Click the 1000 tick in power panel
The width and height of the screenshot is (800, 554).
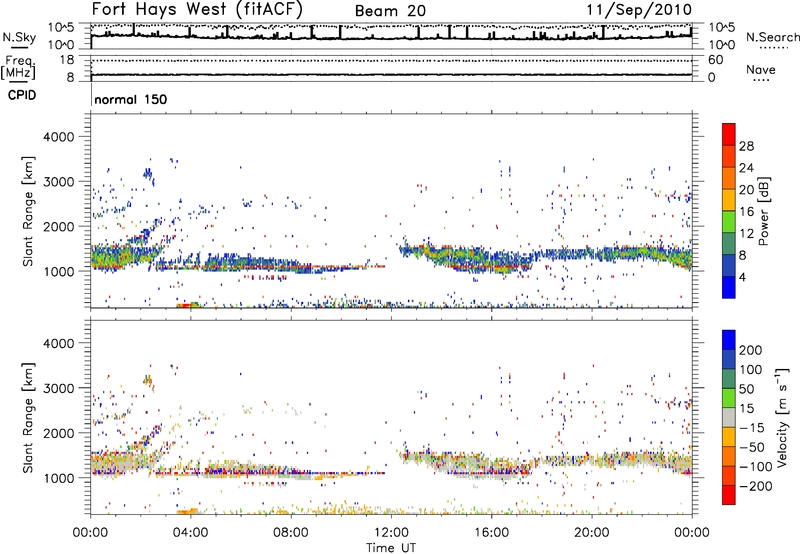click(x=59, y=271)
